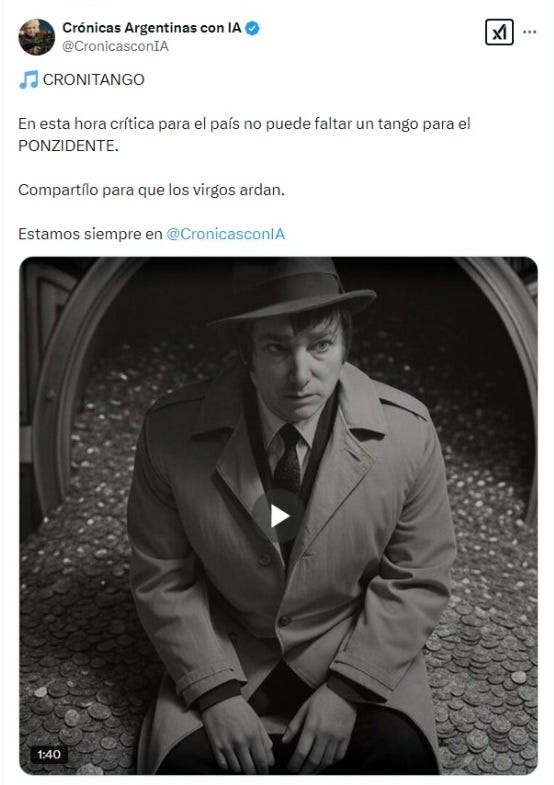Image resolution: width=554 pixels, height=785 pixels.
Task: Click the blue verified checkmark badge
Action: click(x=252, y=29)
